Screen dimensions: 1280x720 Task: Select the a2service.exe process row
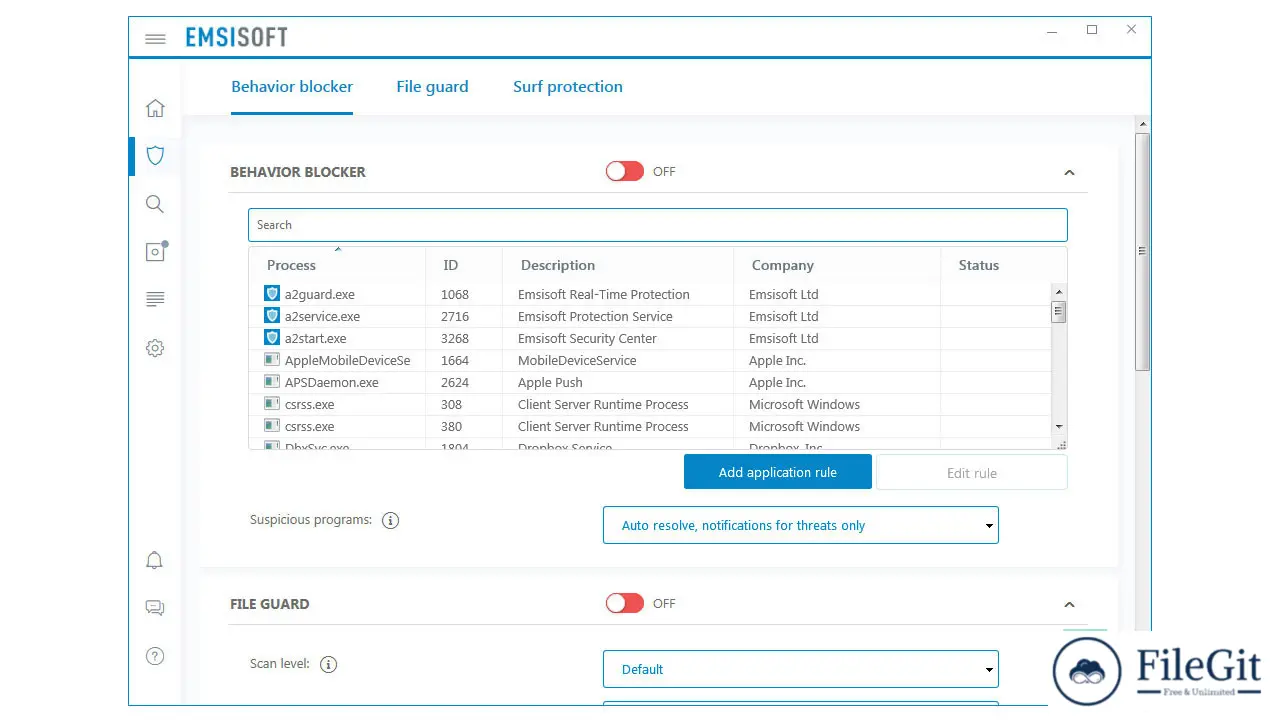pyautogui.click(x=650, y=316)
